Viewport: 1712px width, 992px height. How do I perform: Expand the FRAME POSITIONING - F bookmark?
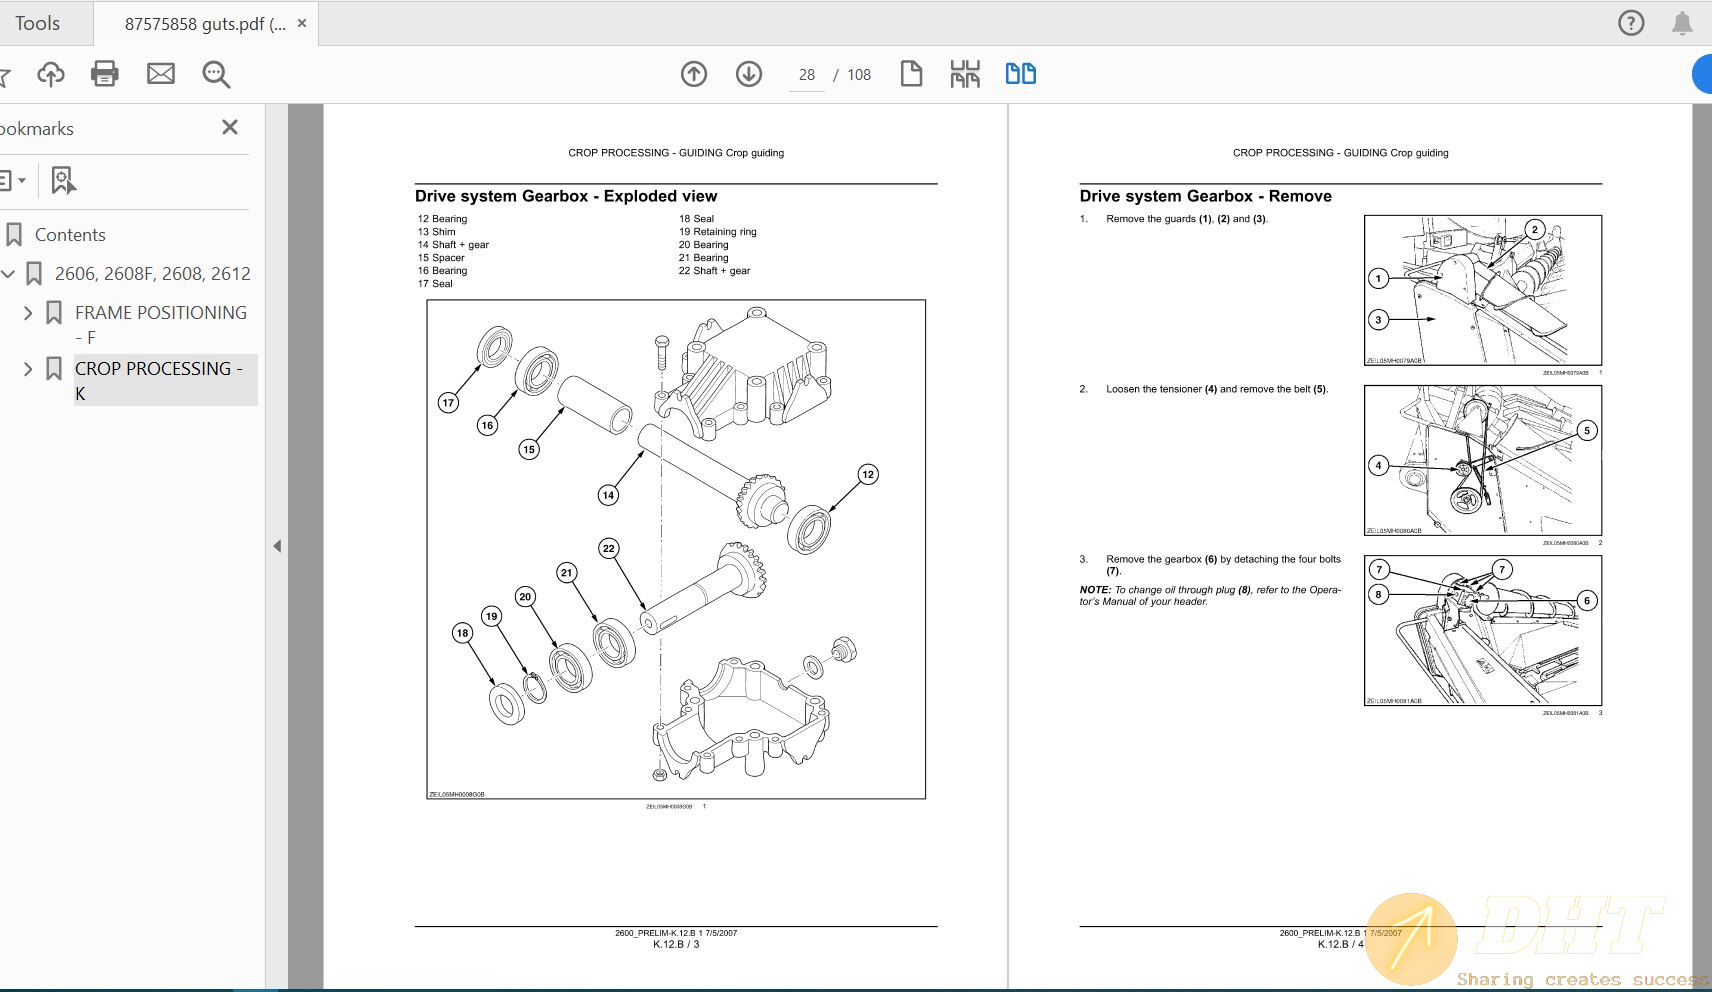tap(29, 312)
